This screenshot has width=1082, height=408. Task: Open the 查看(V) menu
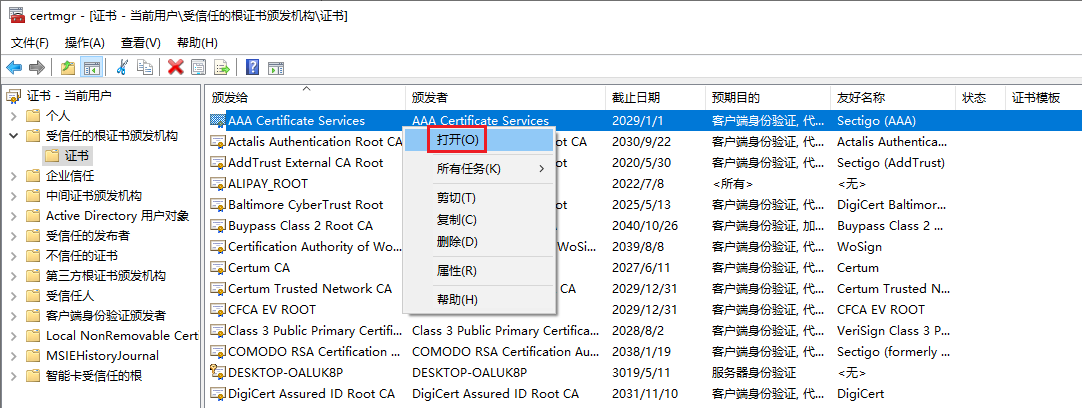pyautogui.click(x=141, y=43)
